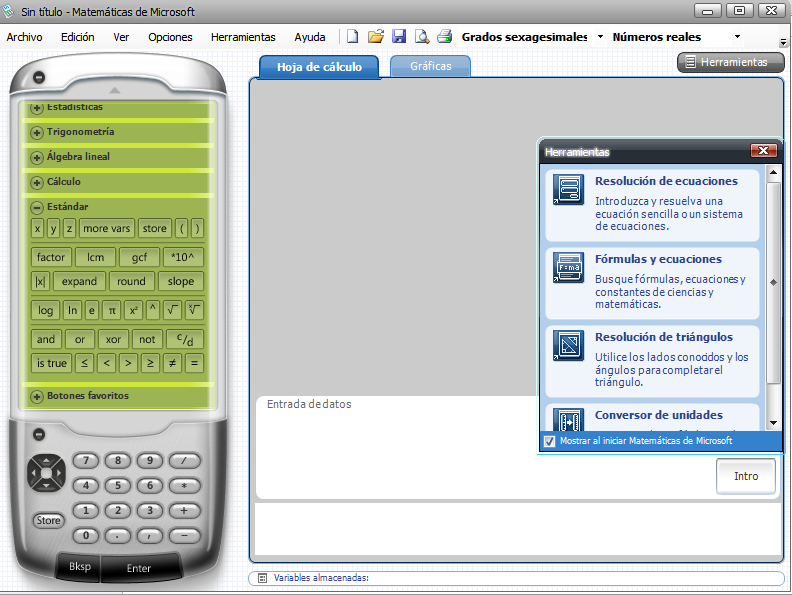Click the Variables almacenadas icon
792x595 pixels.
tap(262, 578)
